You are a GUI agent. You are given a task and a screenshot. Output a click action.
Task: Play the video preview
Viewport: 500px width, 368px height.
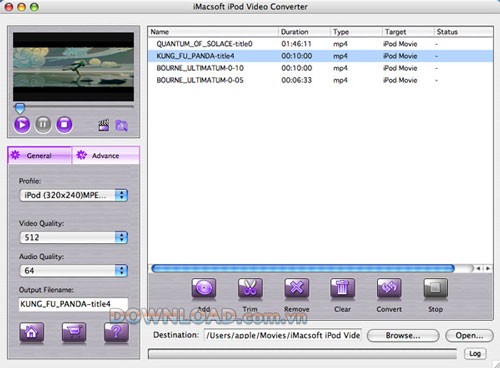click(x=22, y=125)
